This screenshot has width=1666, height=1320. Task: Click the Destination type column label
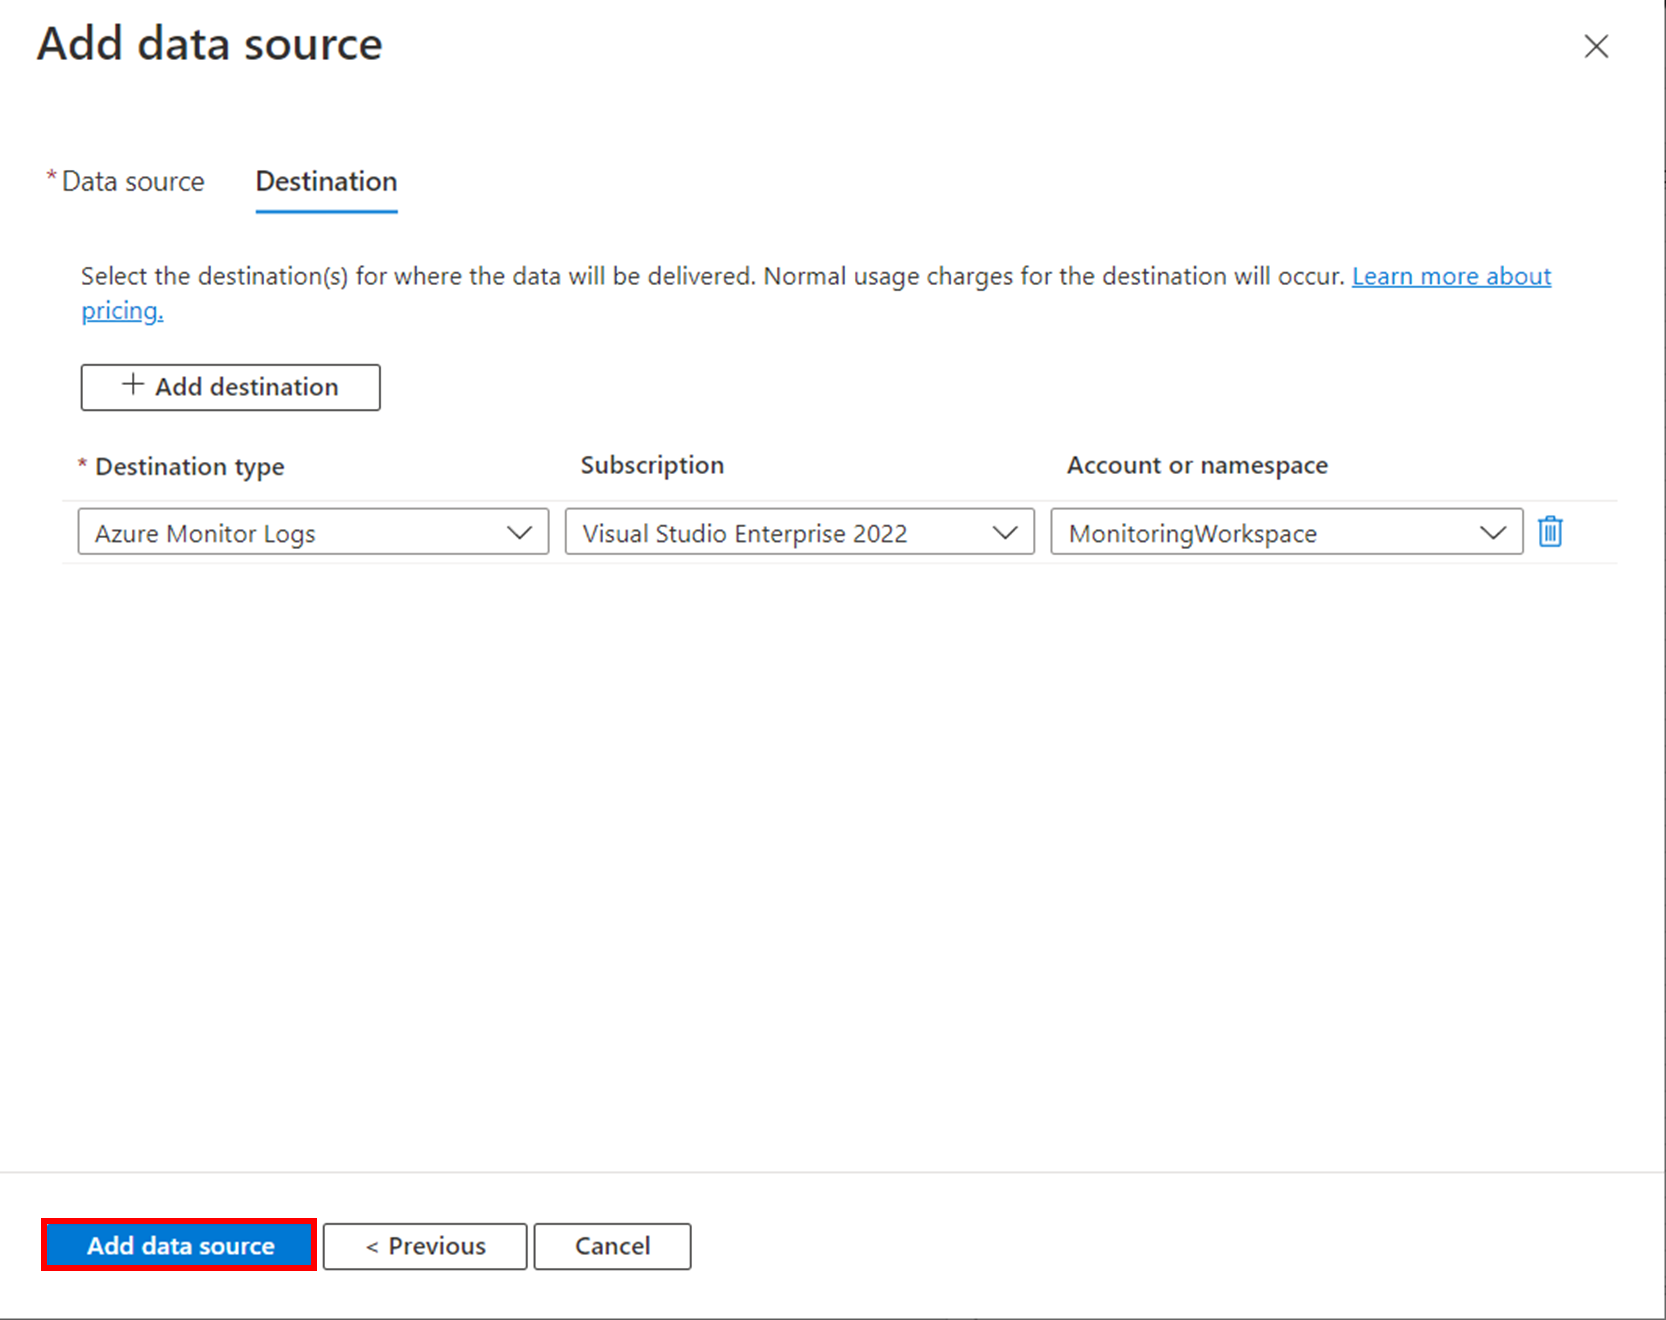coord(189,467)
